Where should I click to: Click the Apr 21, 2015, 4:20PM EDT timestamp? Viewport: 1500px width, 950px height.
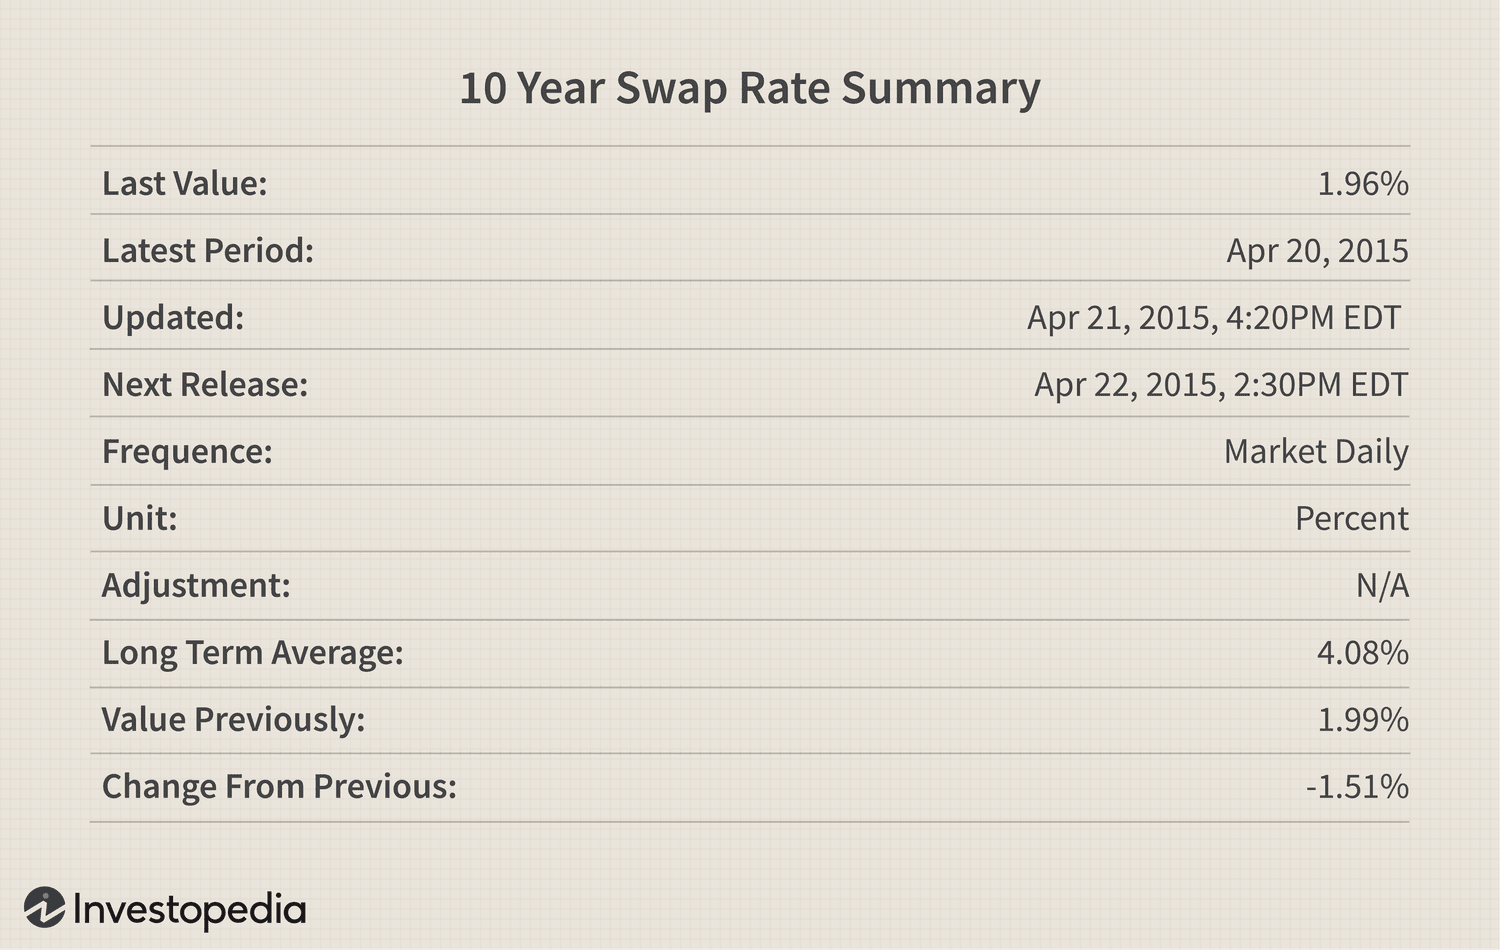1214,317
